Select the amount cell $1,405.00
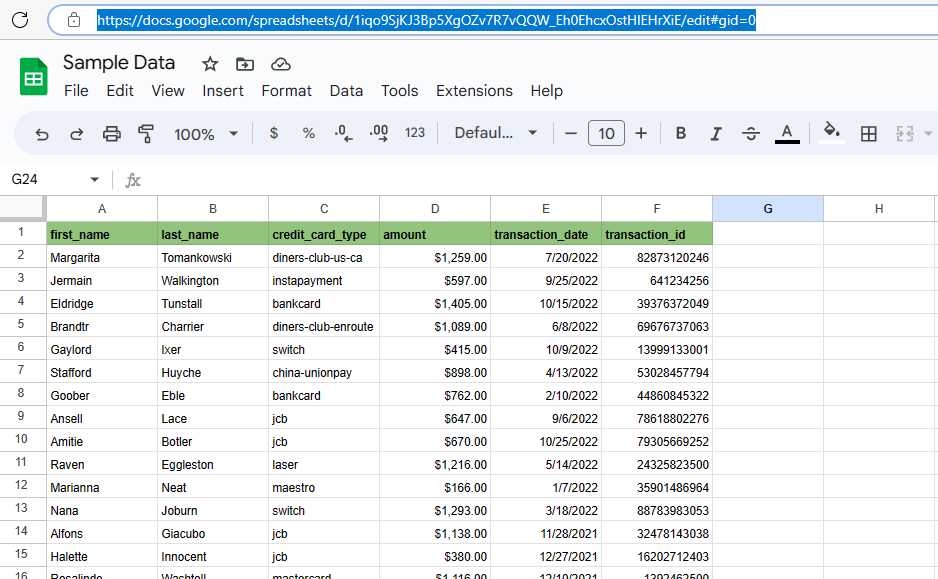This screenshot has height=579, width=938. coord(435,303)
